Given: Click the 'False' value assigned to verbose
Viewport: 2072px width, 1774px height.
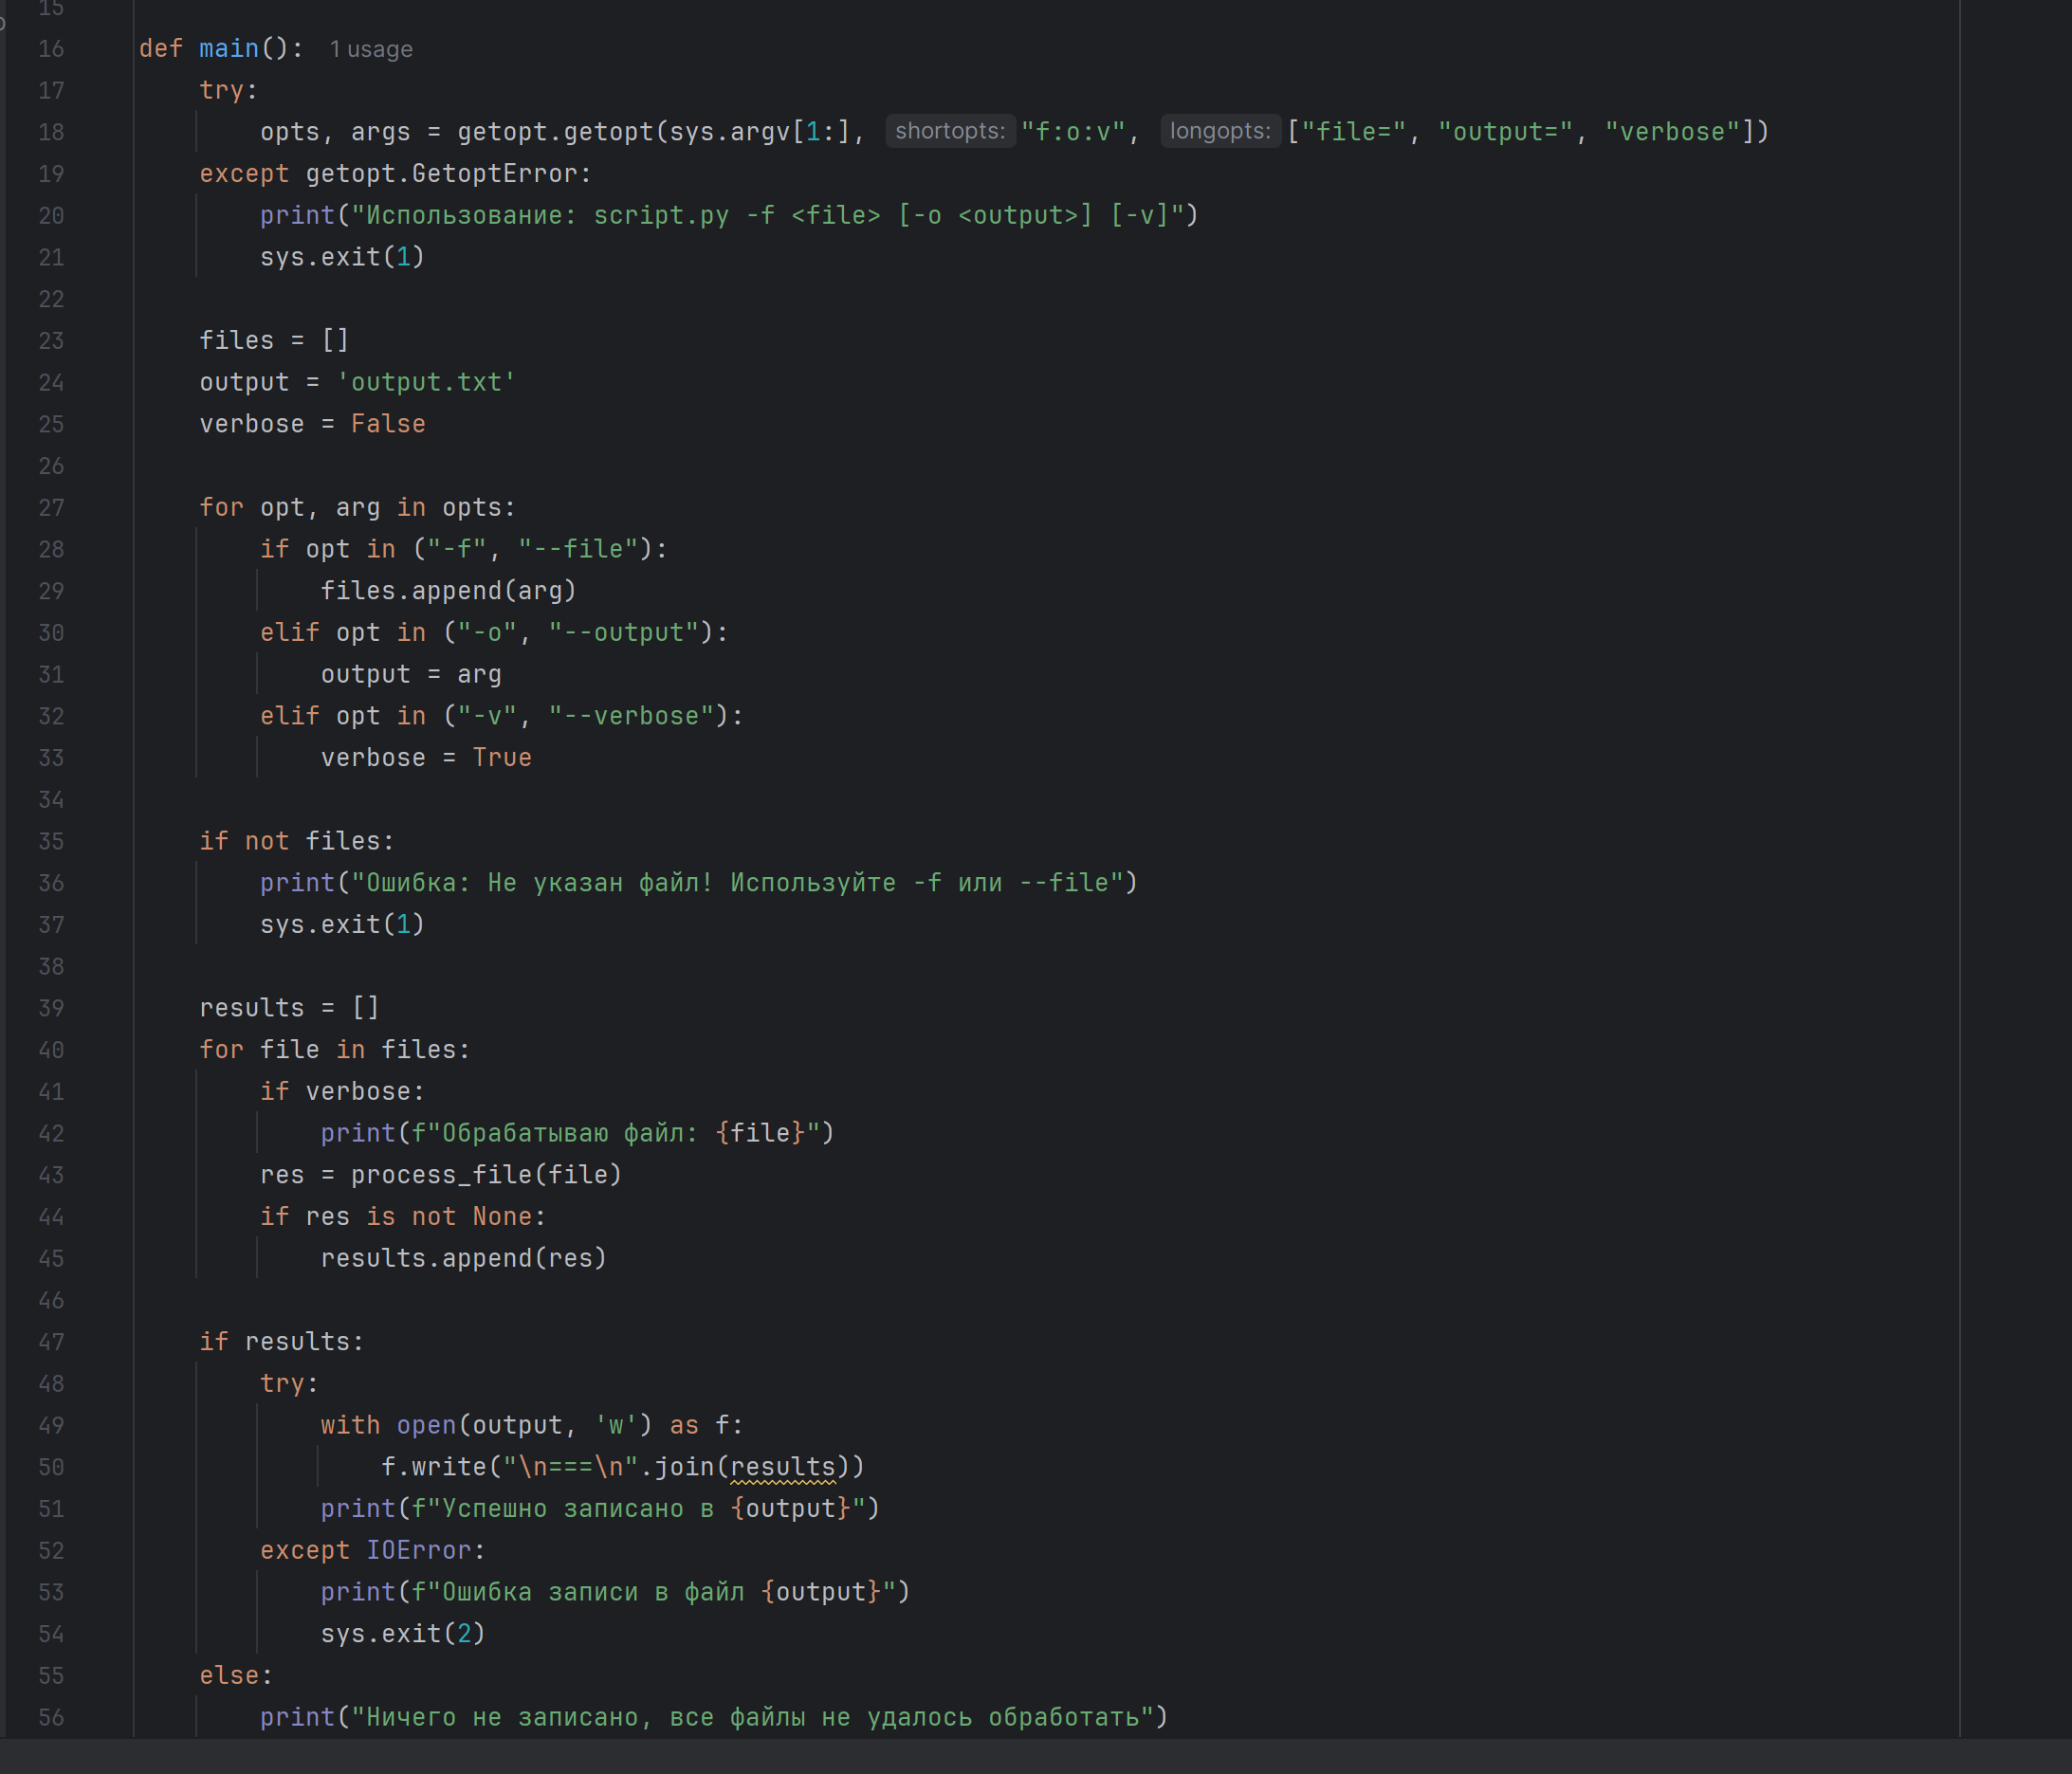Looking at the screenshot, I should pyautogui.click(x=388, y=424).
